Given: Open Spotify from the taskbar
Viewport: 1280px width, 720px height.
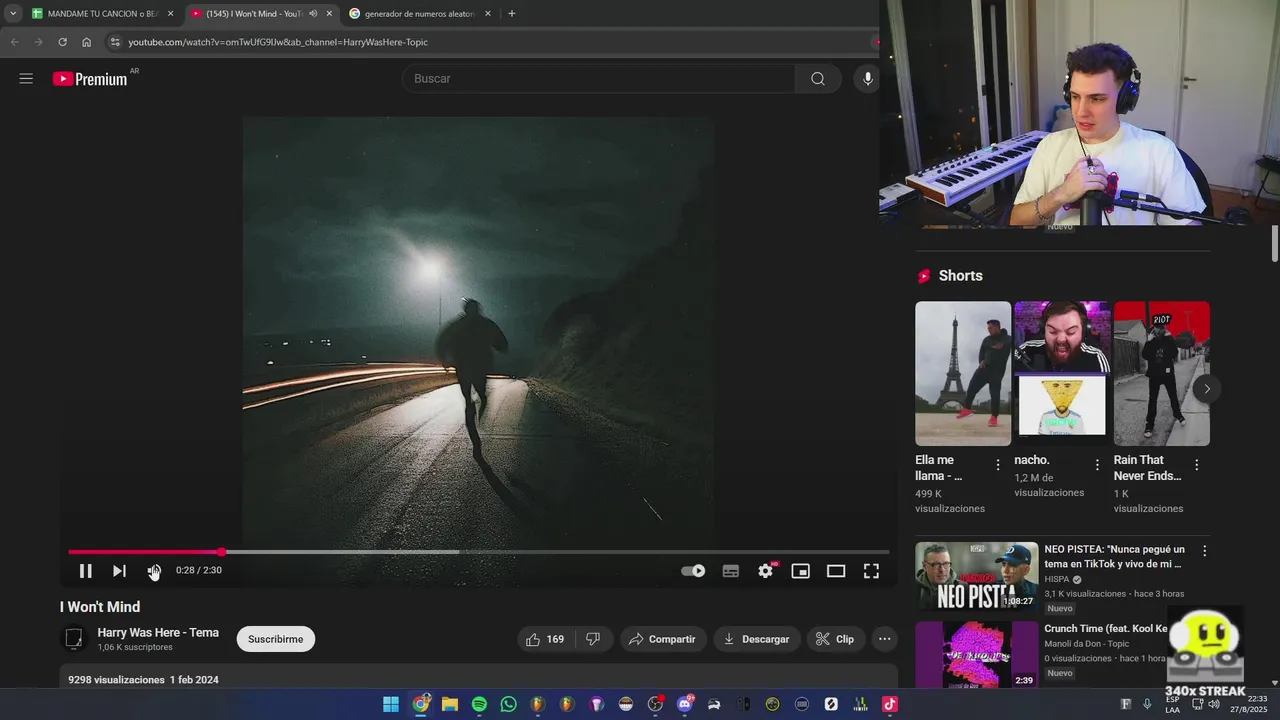Looking at the screenshot, I should coord(479,704).
